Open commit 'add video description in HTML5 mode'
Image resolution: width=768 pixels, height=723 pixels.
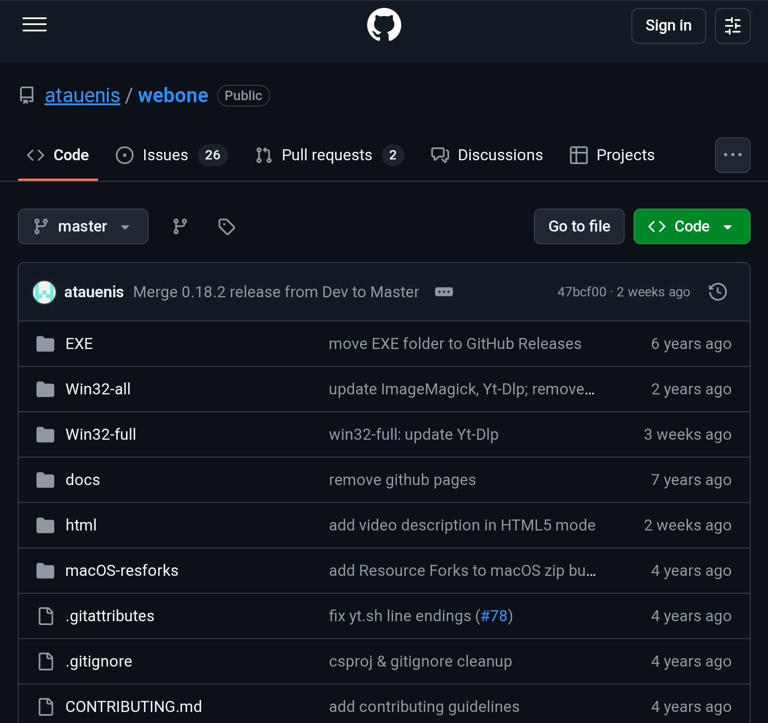[x=462, y=525]
